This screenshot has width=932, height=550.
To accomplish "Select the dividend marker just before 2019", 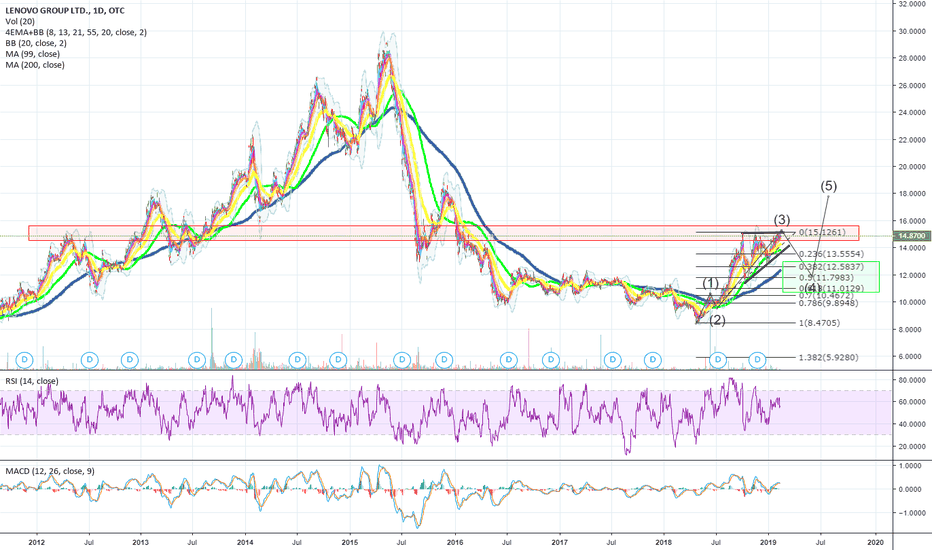I will pos(757,360).
